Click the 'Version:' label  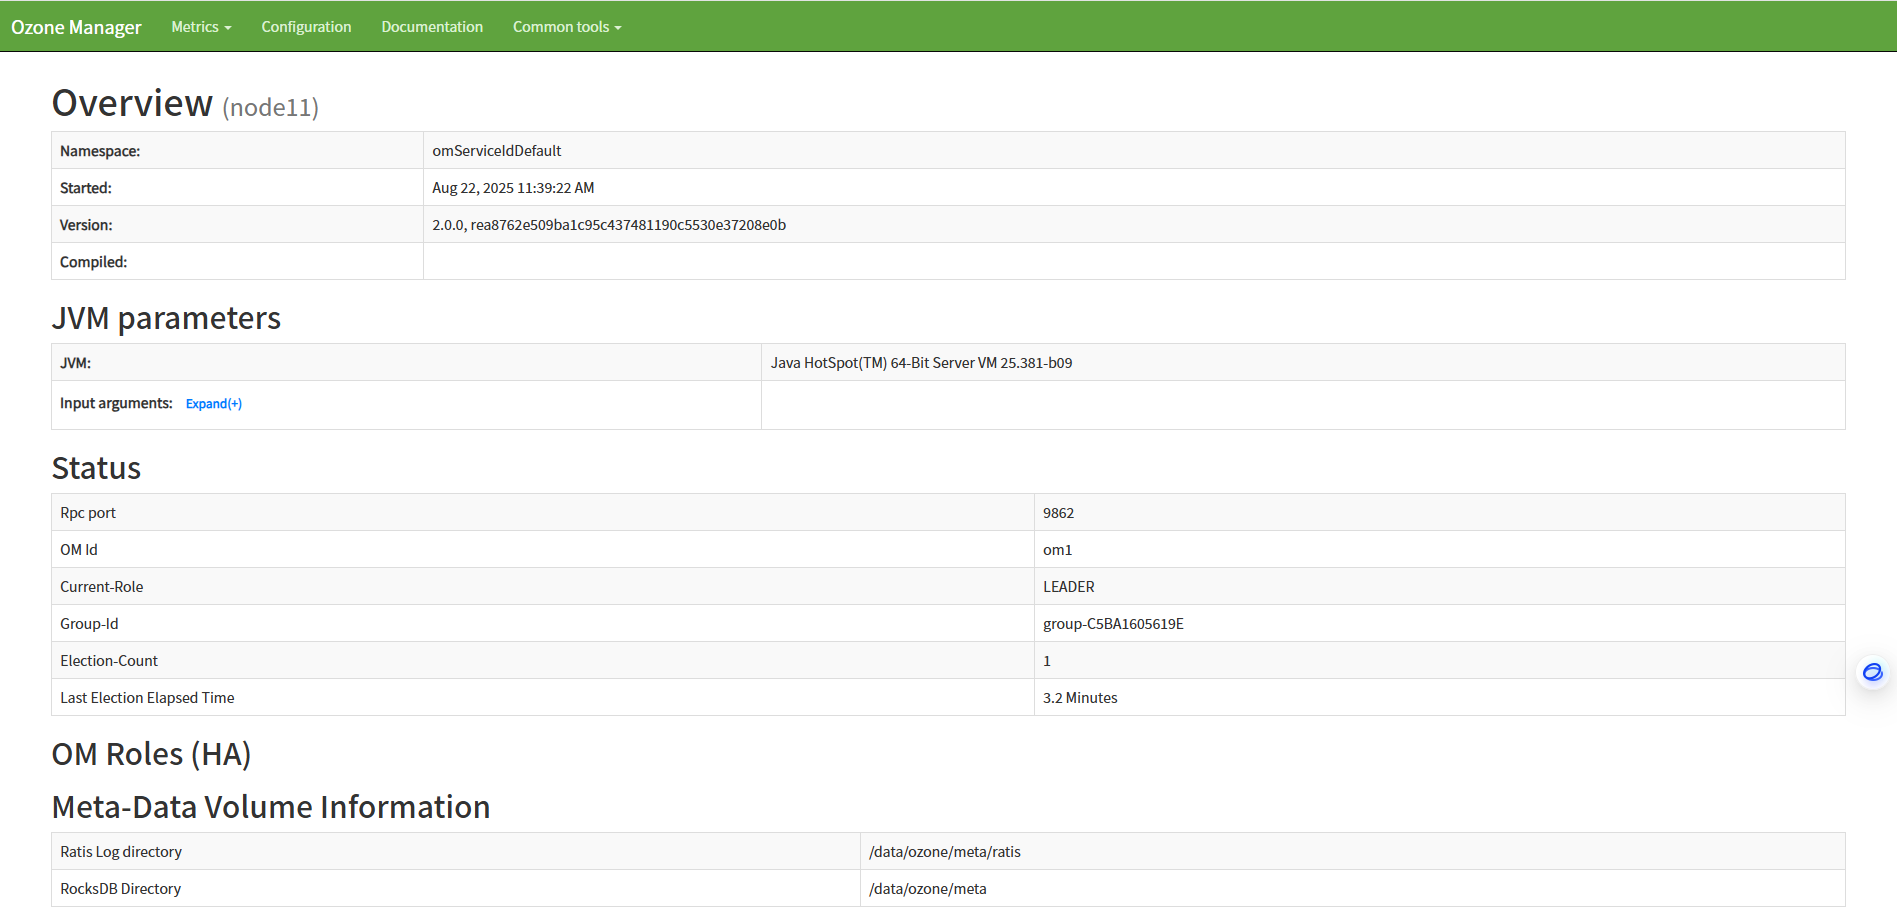(86, 225)
